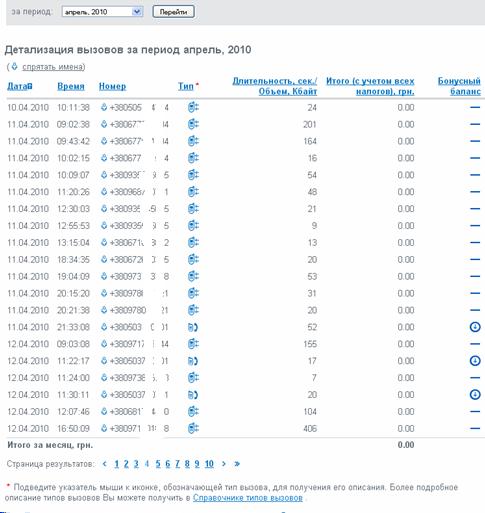Select date cell 10.04.2010
The width and height of the screenshot is (485, 513).
click(x=28, y=107)
